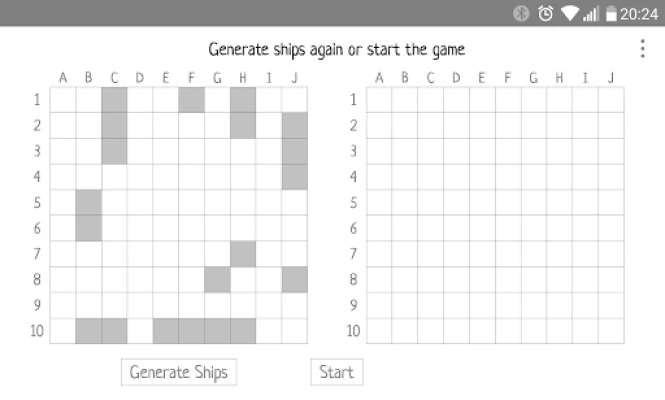Tap the alarm clock status icon
Screen dimensions: 665x400
pos(546,13)
